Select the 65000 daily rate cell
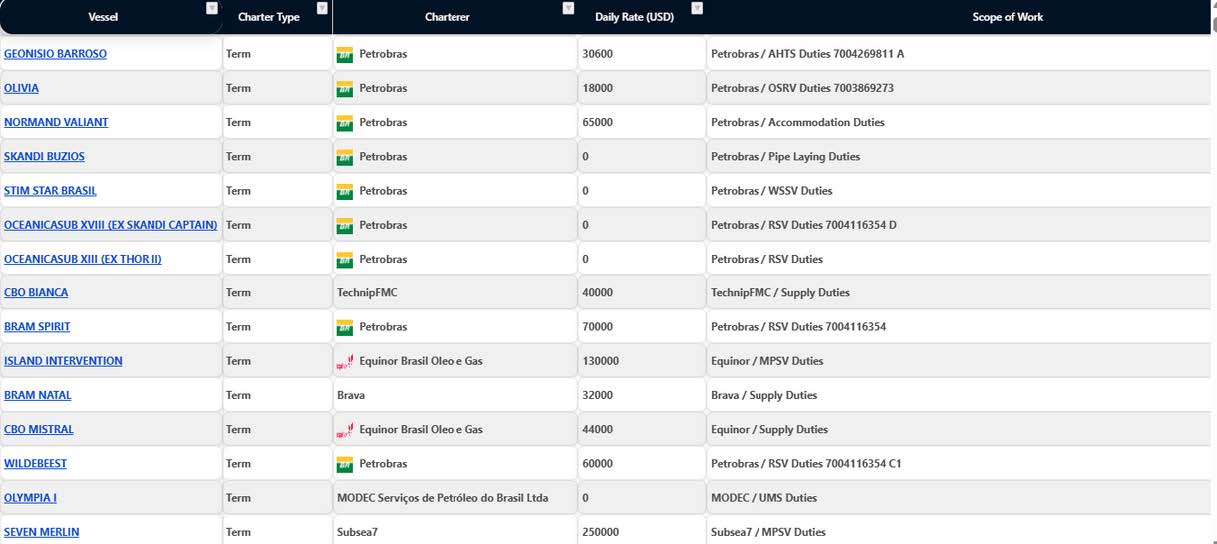The height and width of the screenshot is (544, 1217). click(x=642, y=122)
